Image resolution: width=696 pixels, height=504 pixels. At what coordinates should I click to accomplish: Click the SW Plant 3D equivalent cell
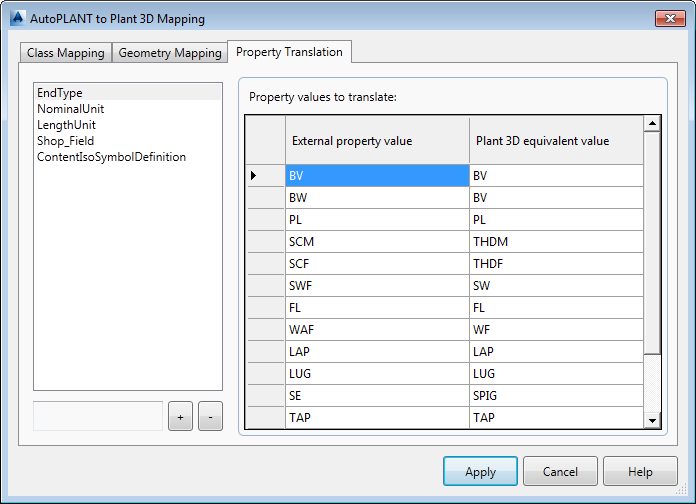tap(556, 286)
